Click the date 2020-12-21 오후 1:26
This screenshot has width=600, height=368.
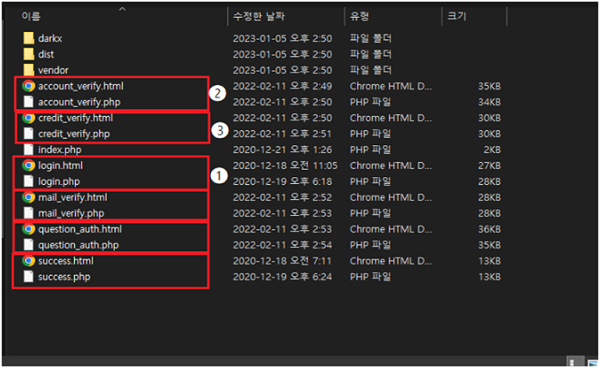[x=282, y=150]
